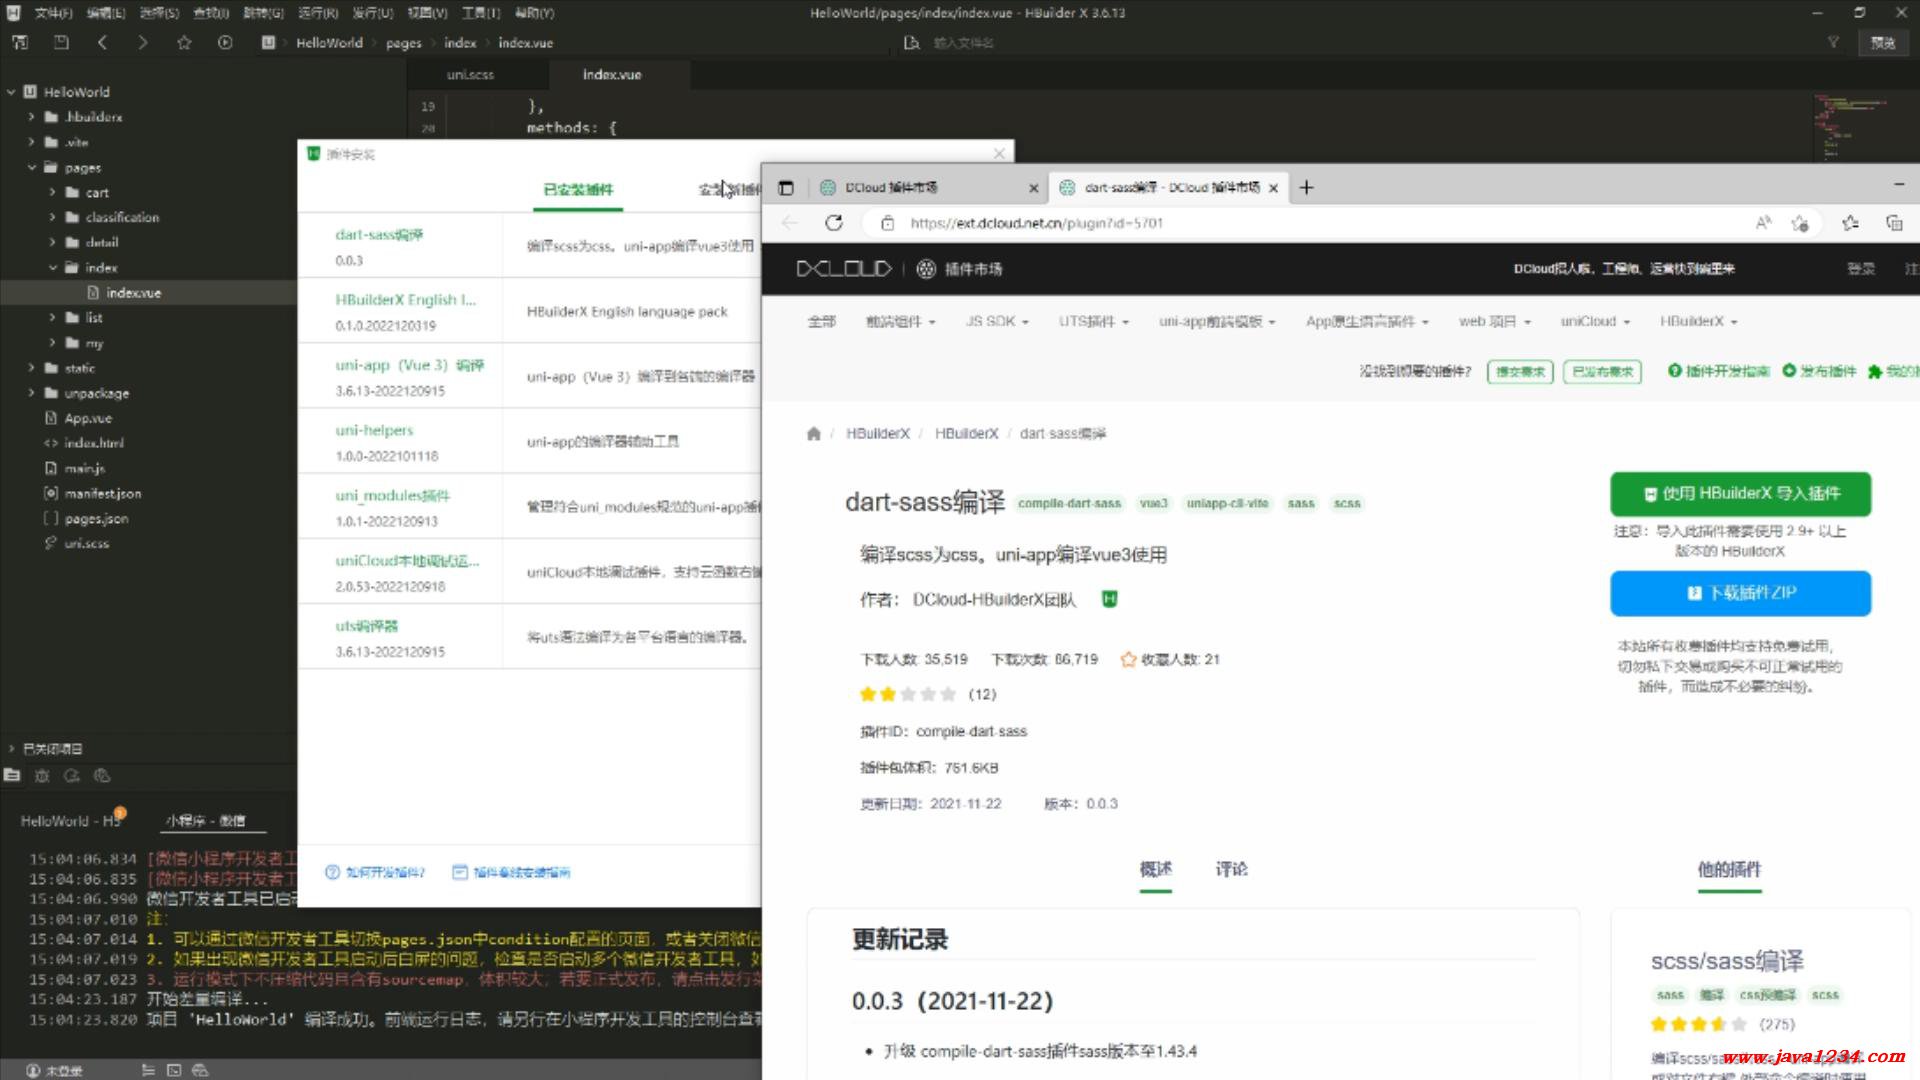Screen dimensions: 1920x1080
Task: Click the read aloud icon in address bar
Action: [1764, 223]
